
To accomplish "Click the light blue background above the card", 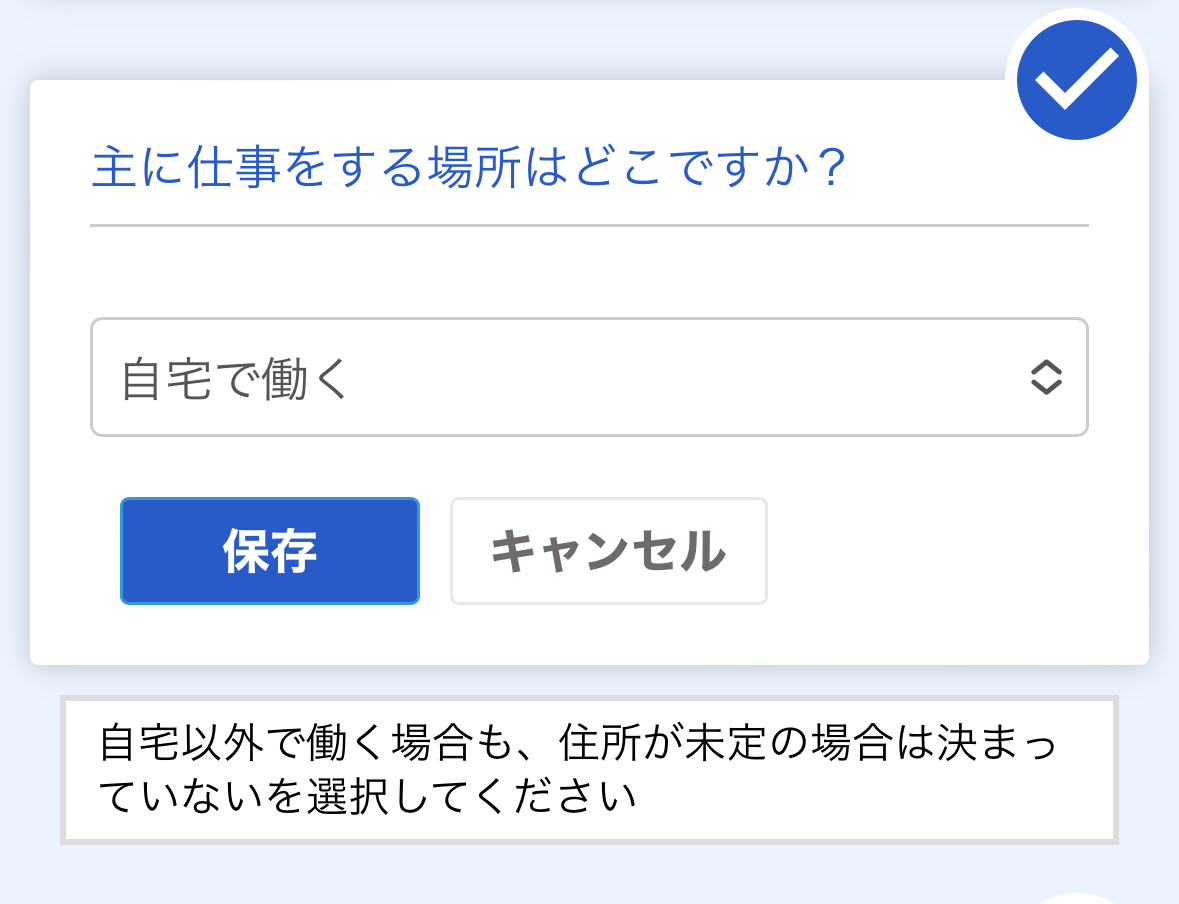I will pyautogui.click(x=500, y=40).
